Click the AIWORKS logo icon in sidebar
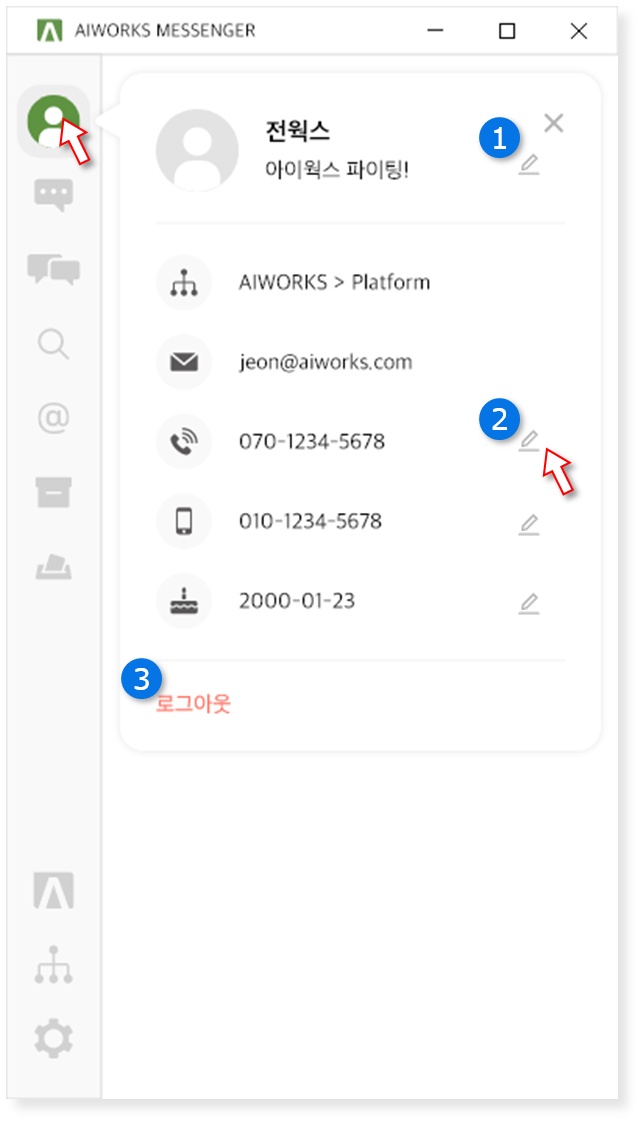 coord(54,891)
